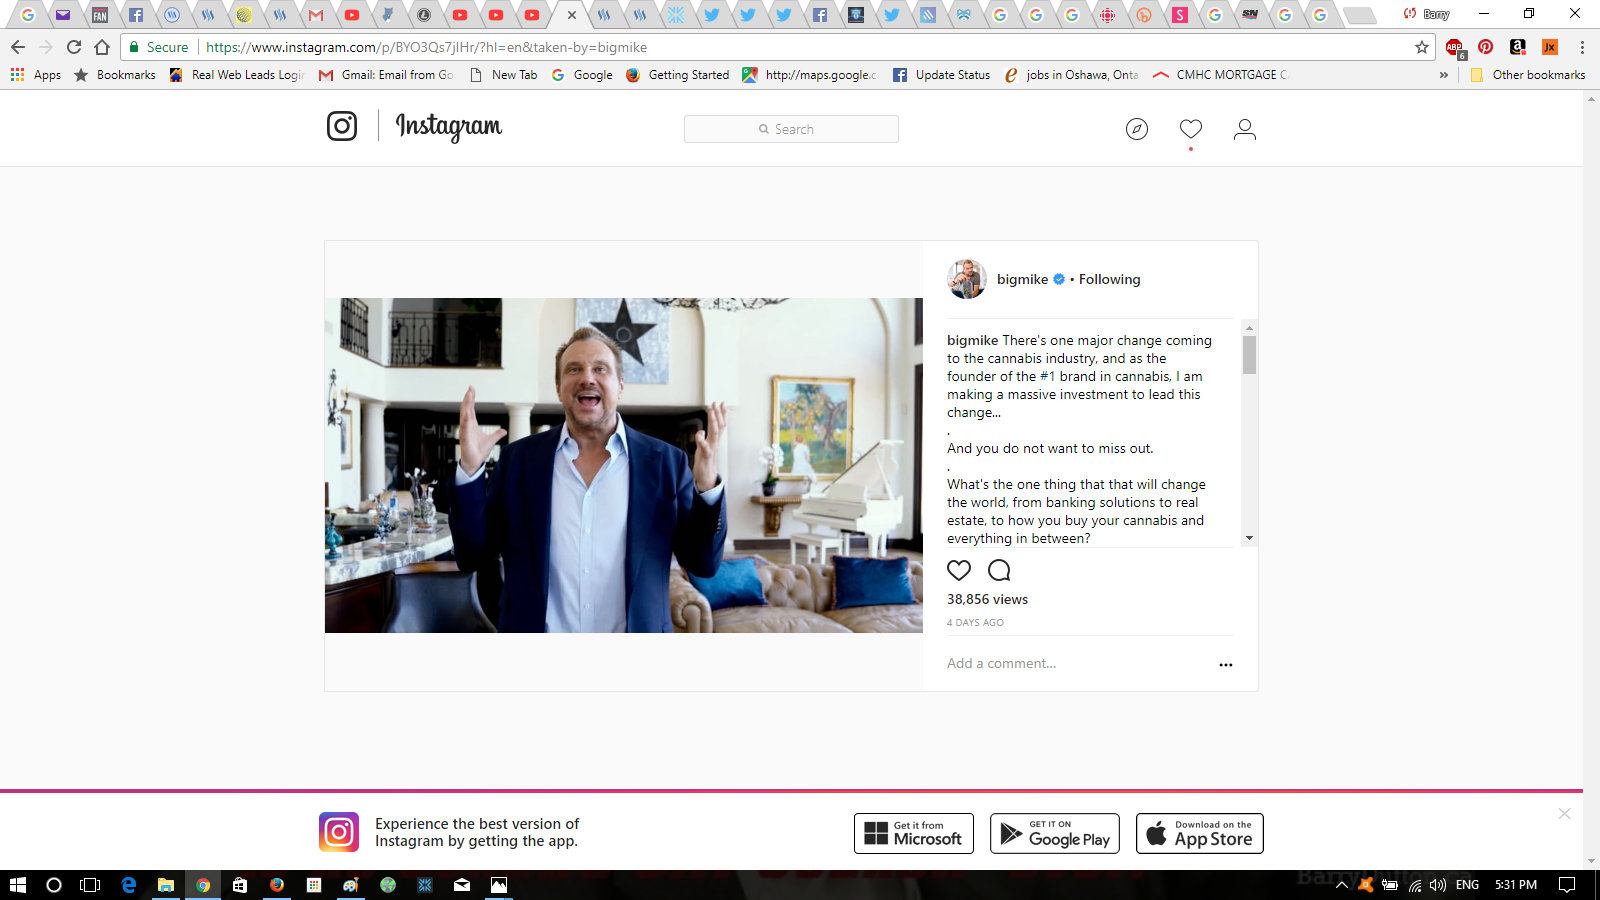Open Firefox from the taskbar

(x=277, y=885)
